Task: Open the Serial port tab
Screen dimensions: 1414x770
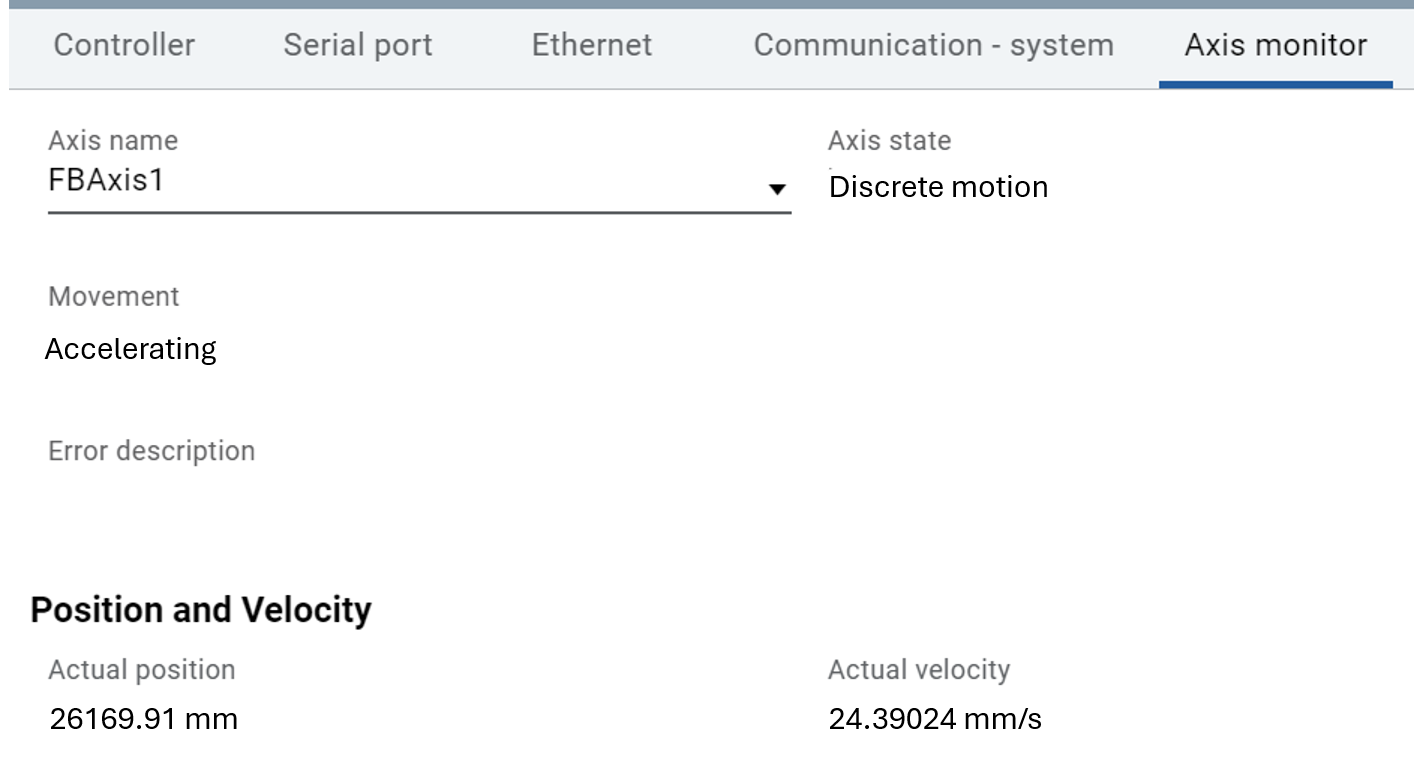Action: (358, 45)
